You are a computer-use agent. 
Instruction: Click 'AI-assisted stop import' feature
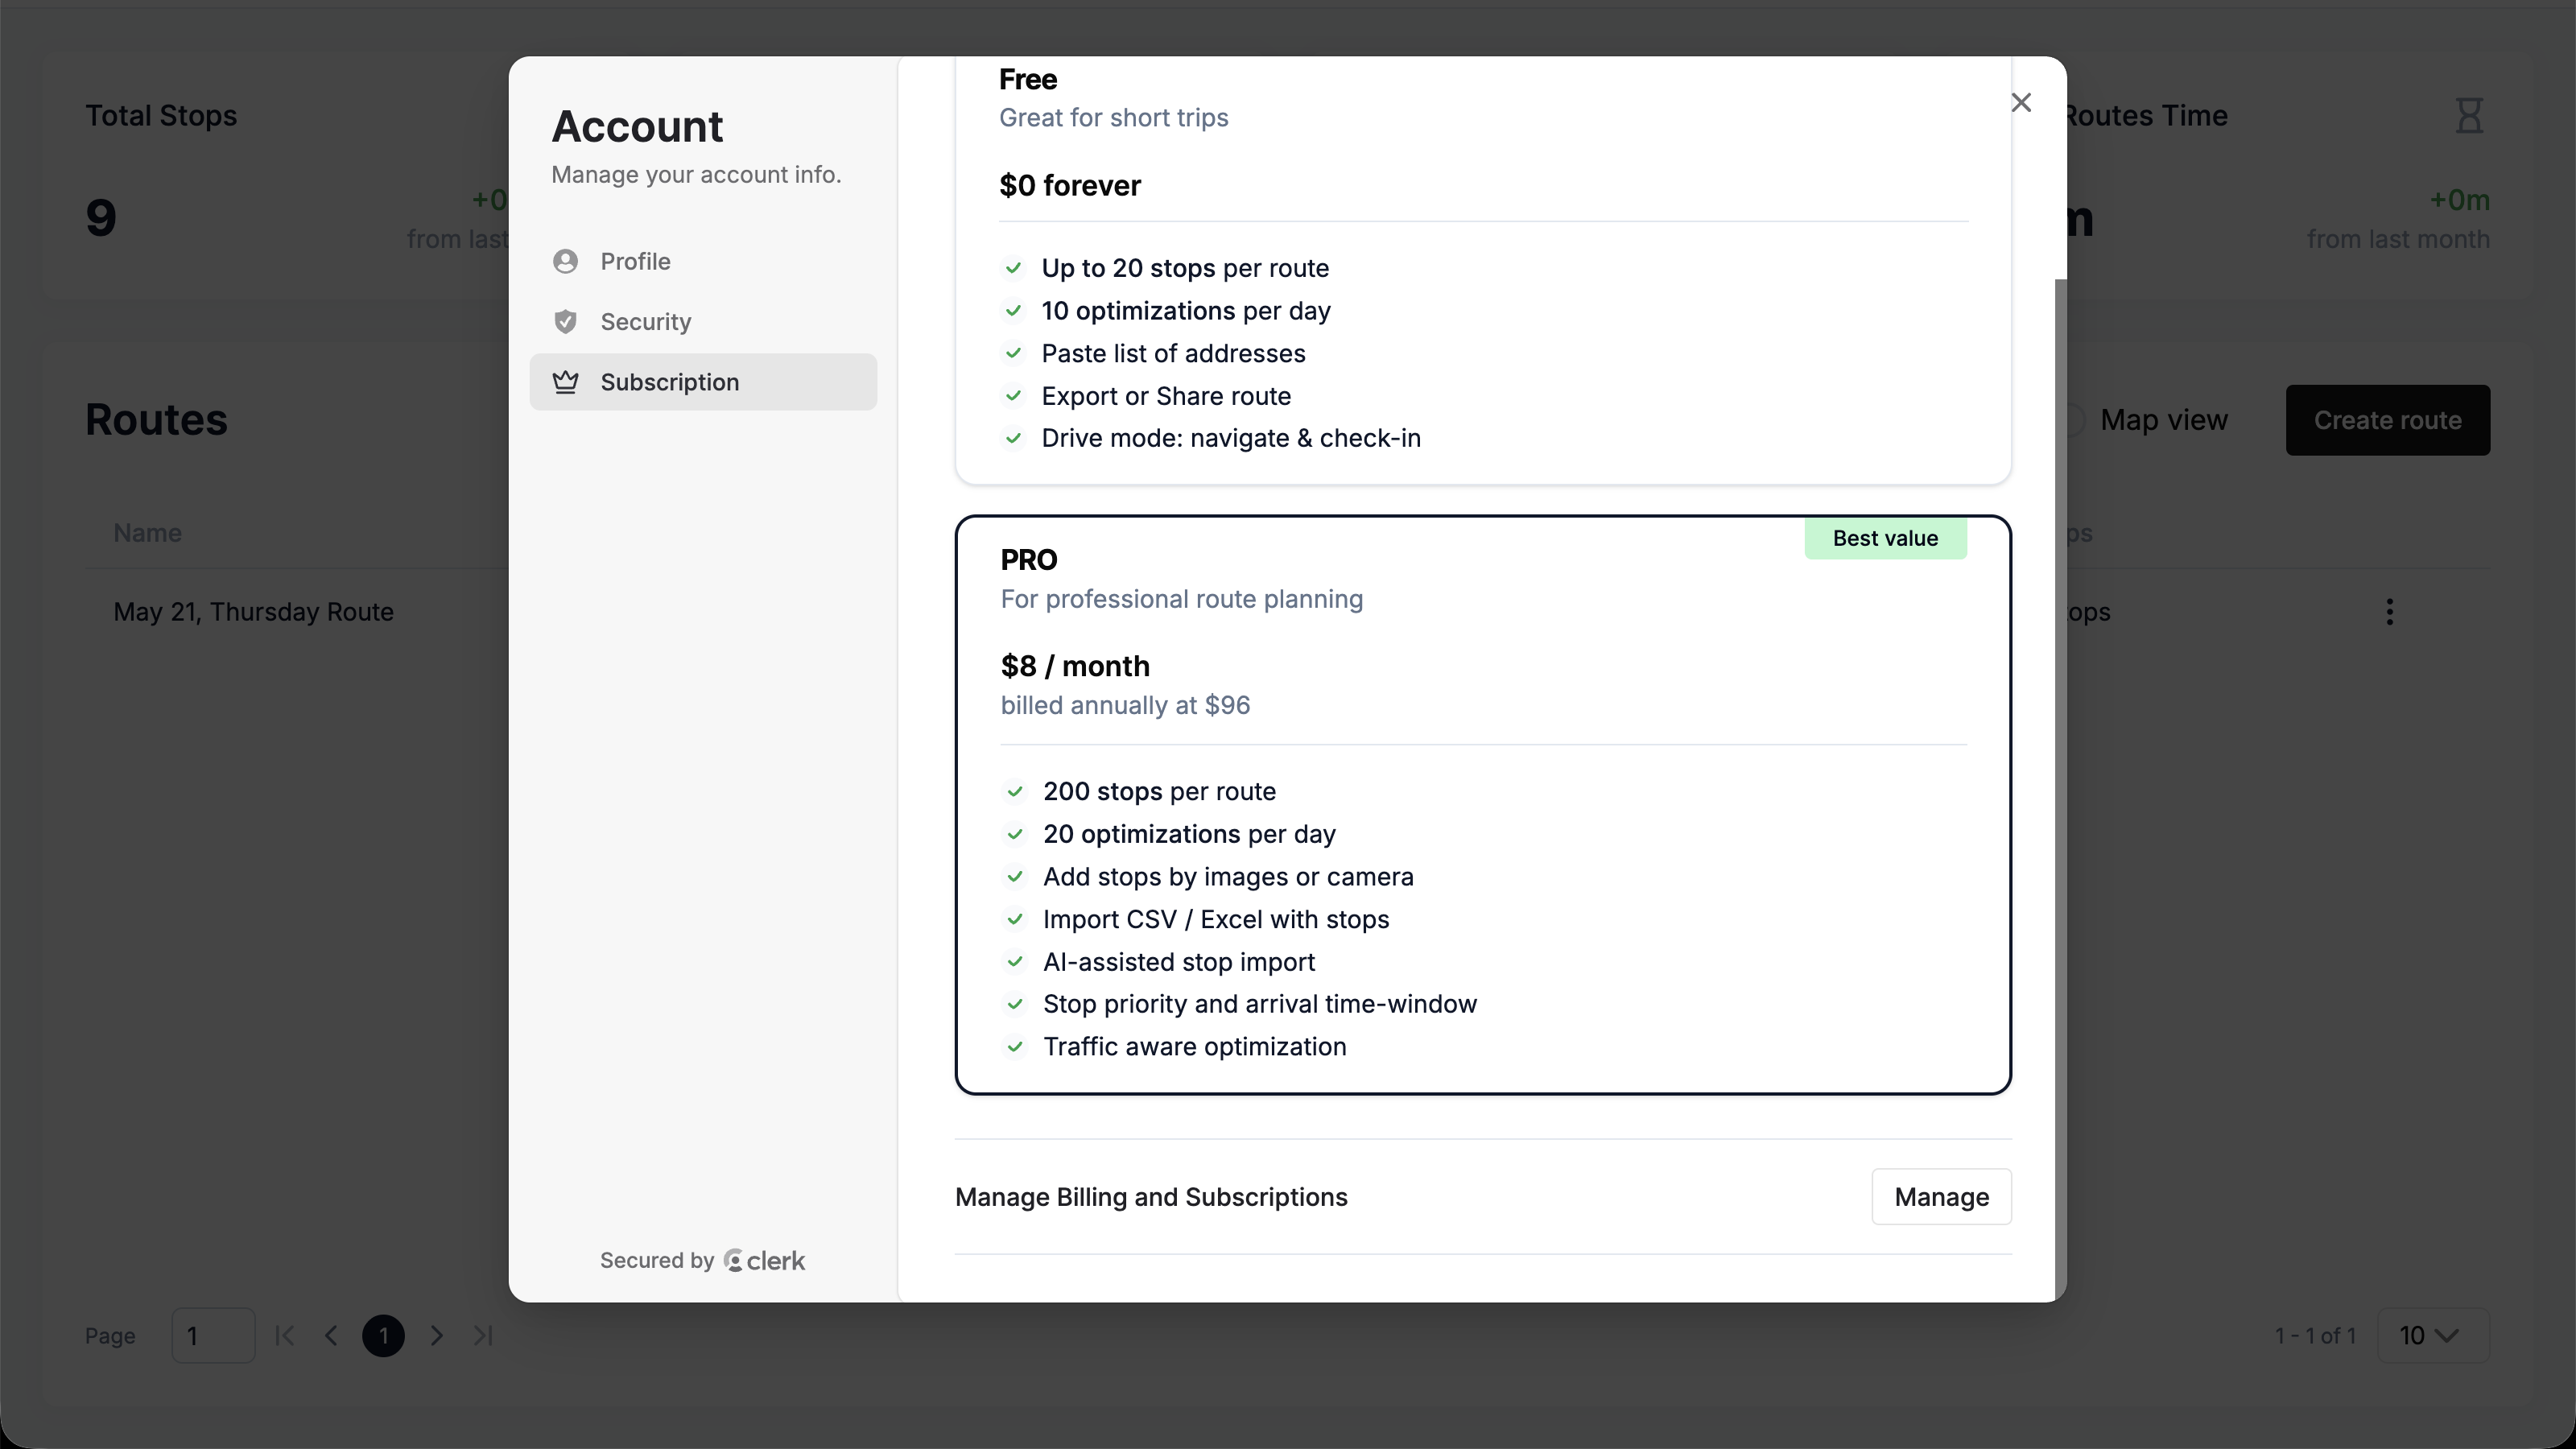(x=1179, y=962)
